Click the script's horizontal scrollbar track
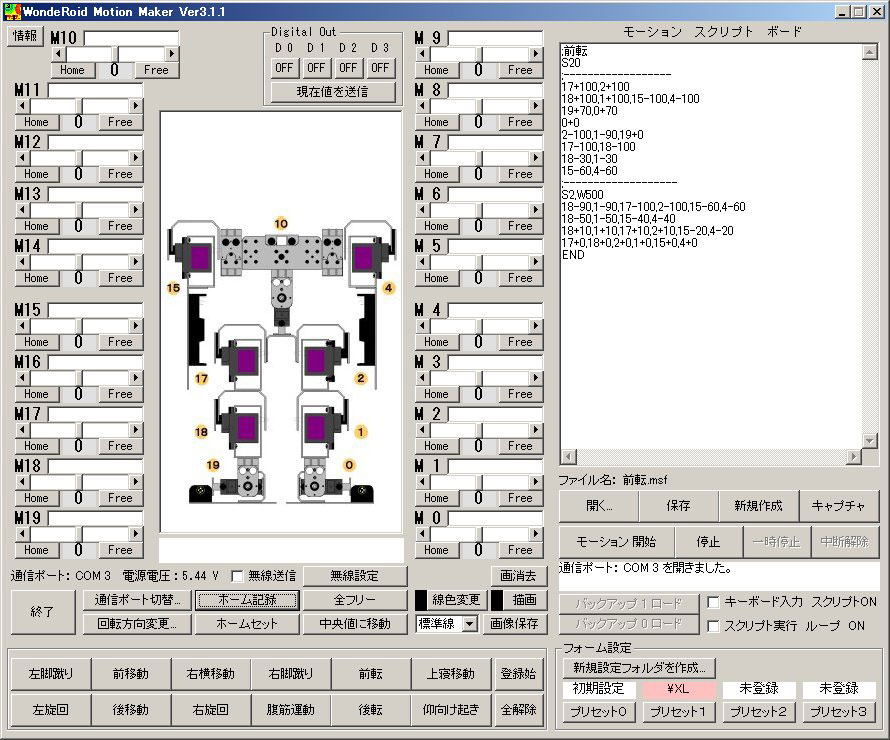The width and height of the screenshot is (890, 740). [x=711, y=456]
